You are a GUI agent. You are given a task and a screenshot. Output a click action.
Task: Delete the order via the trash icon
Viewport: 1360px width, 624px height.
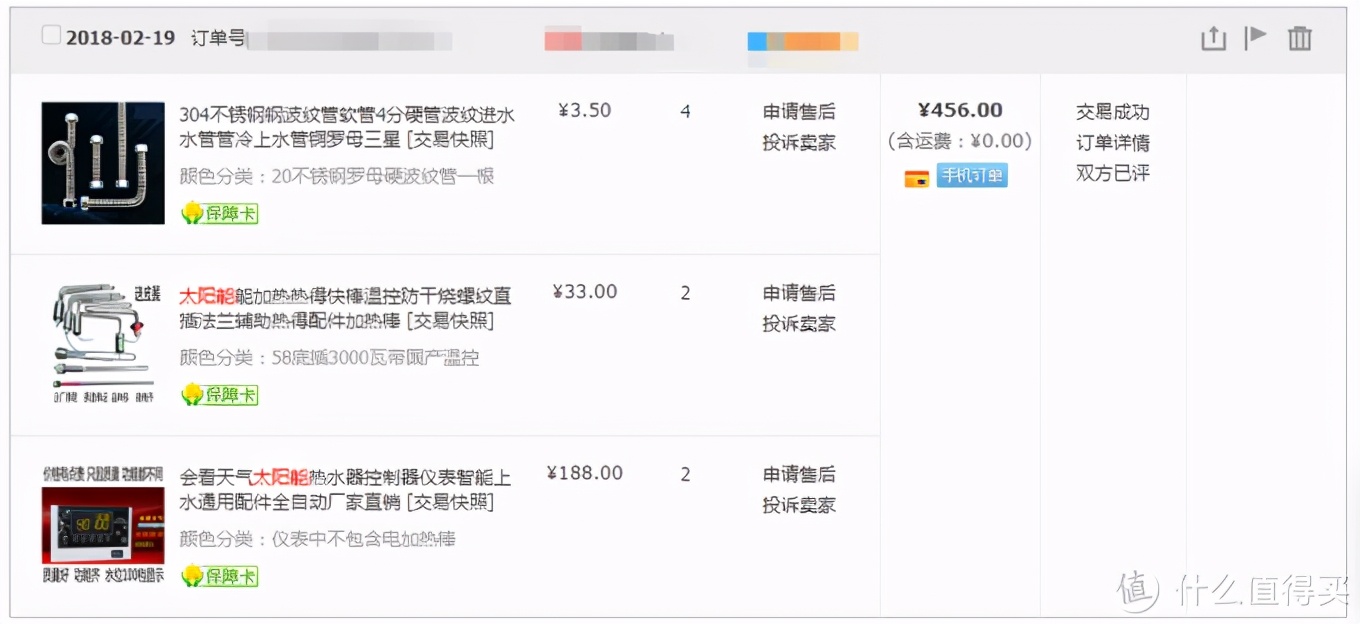click(x=1299, y=38)
